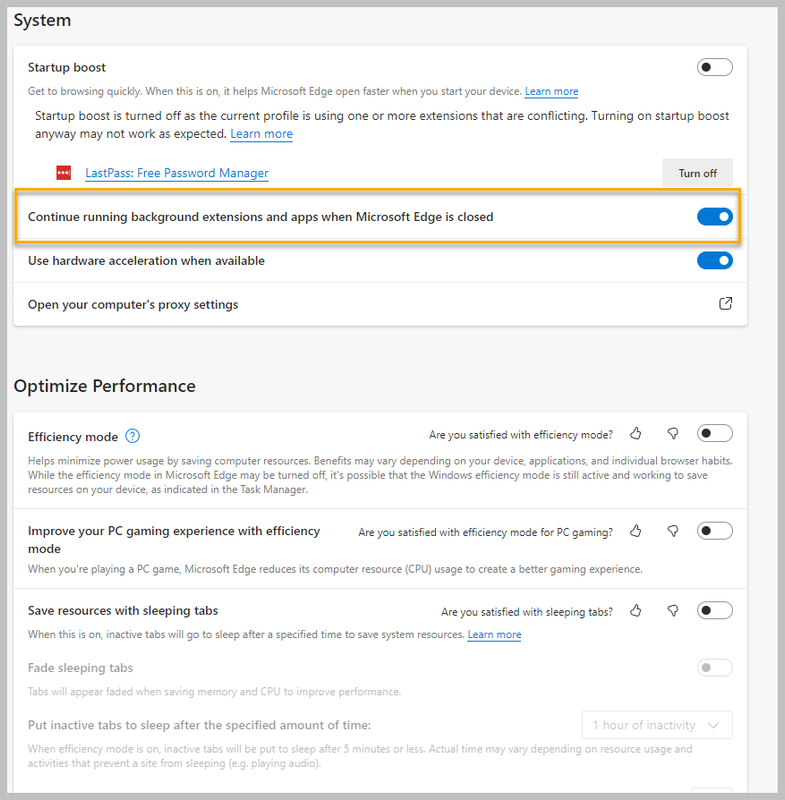Click thumbs up for PC gaming efficiency
Screen dimensions: 785x800
pos(636,531)
